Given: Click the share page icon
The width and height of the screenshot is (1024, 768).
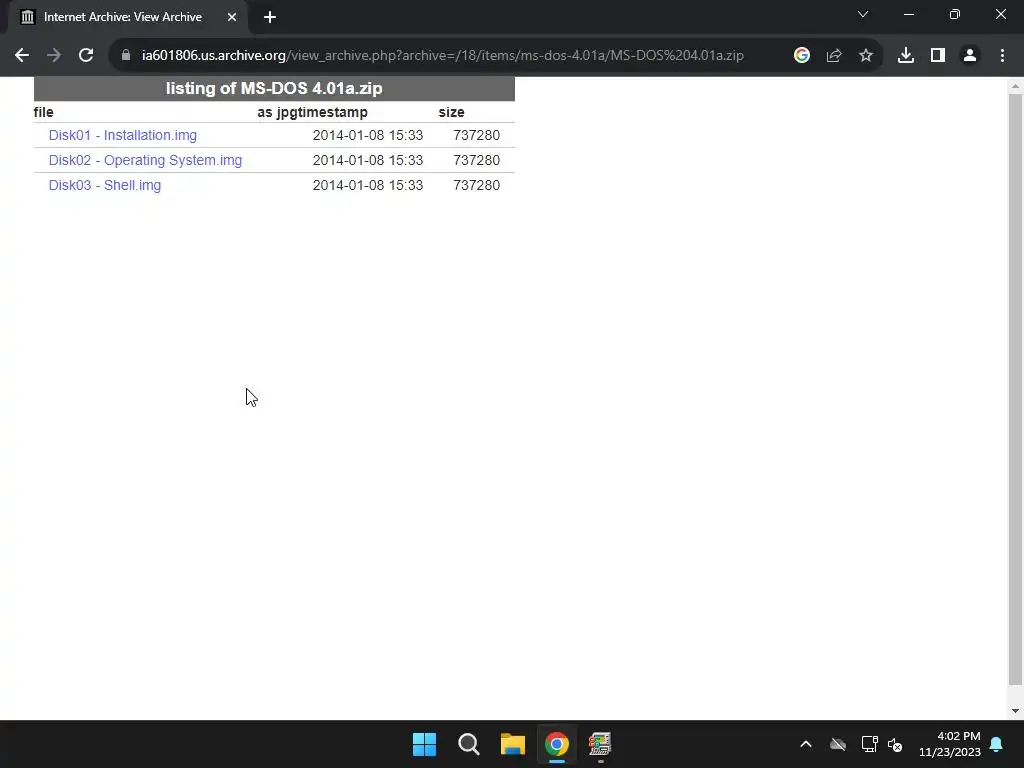Looking at the screenshot, I should (833, 56).
